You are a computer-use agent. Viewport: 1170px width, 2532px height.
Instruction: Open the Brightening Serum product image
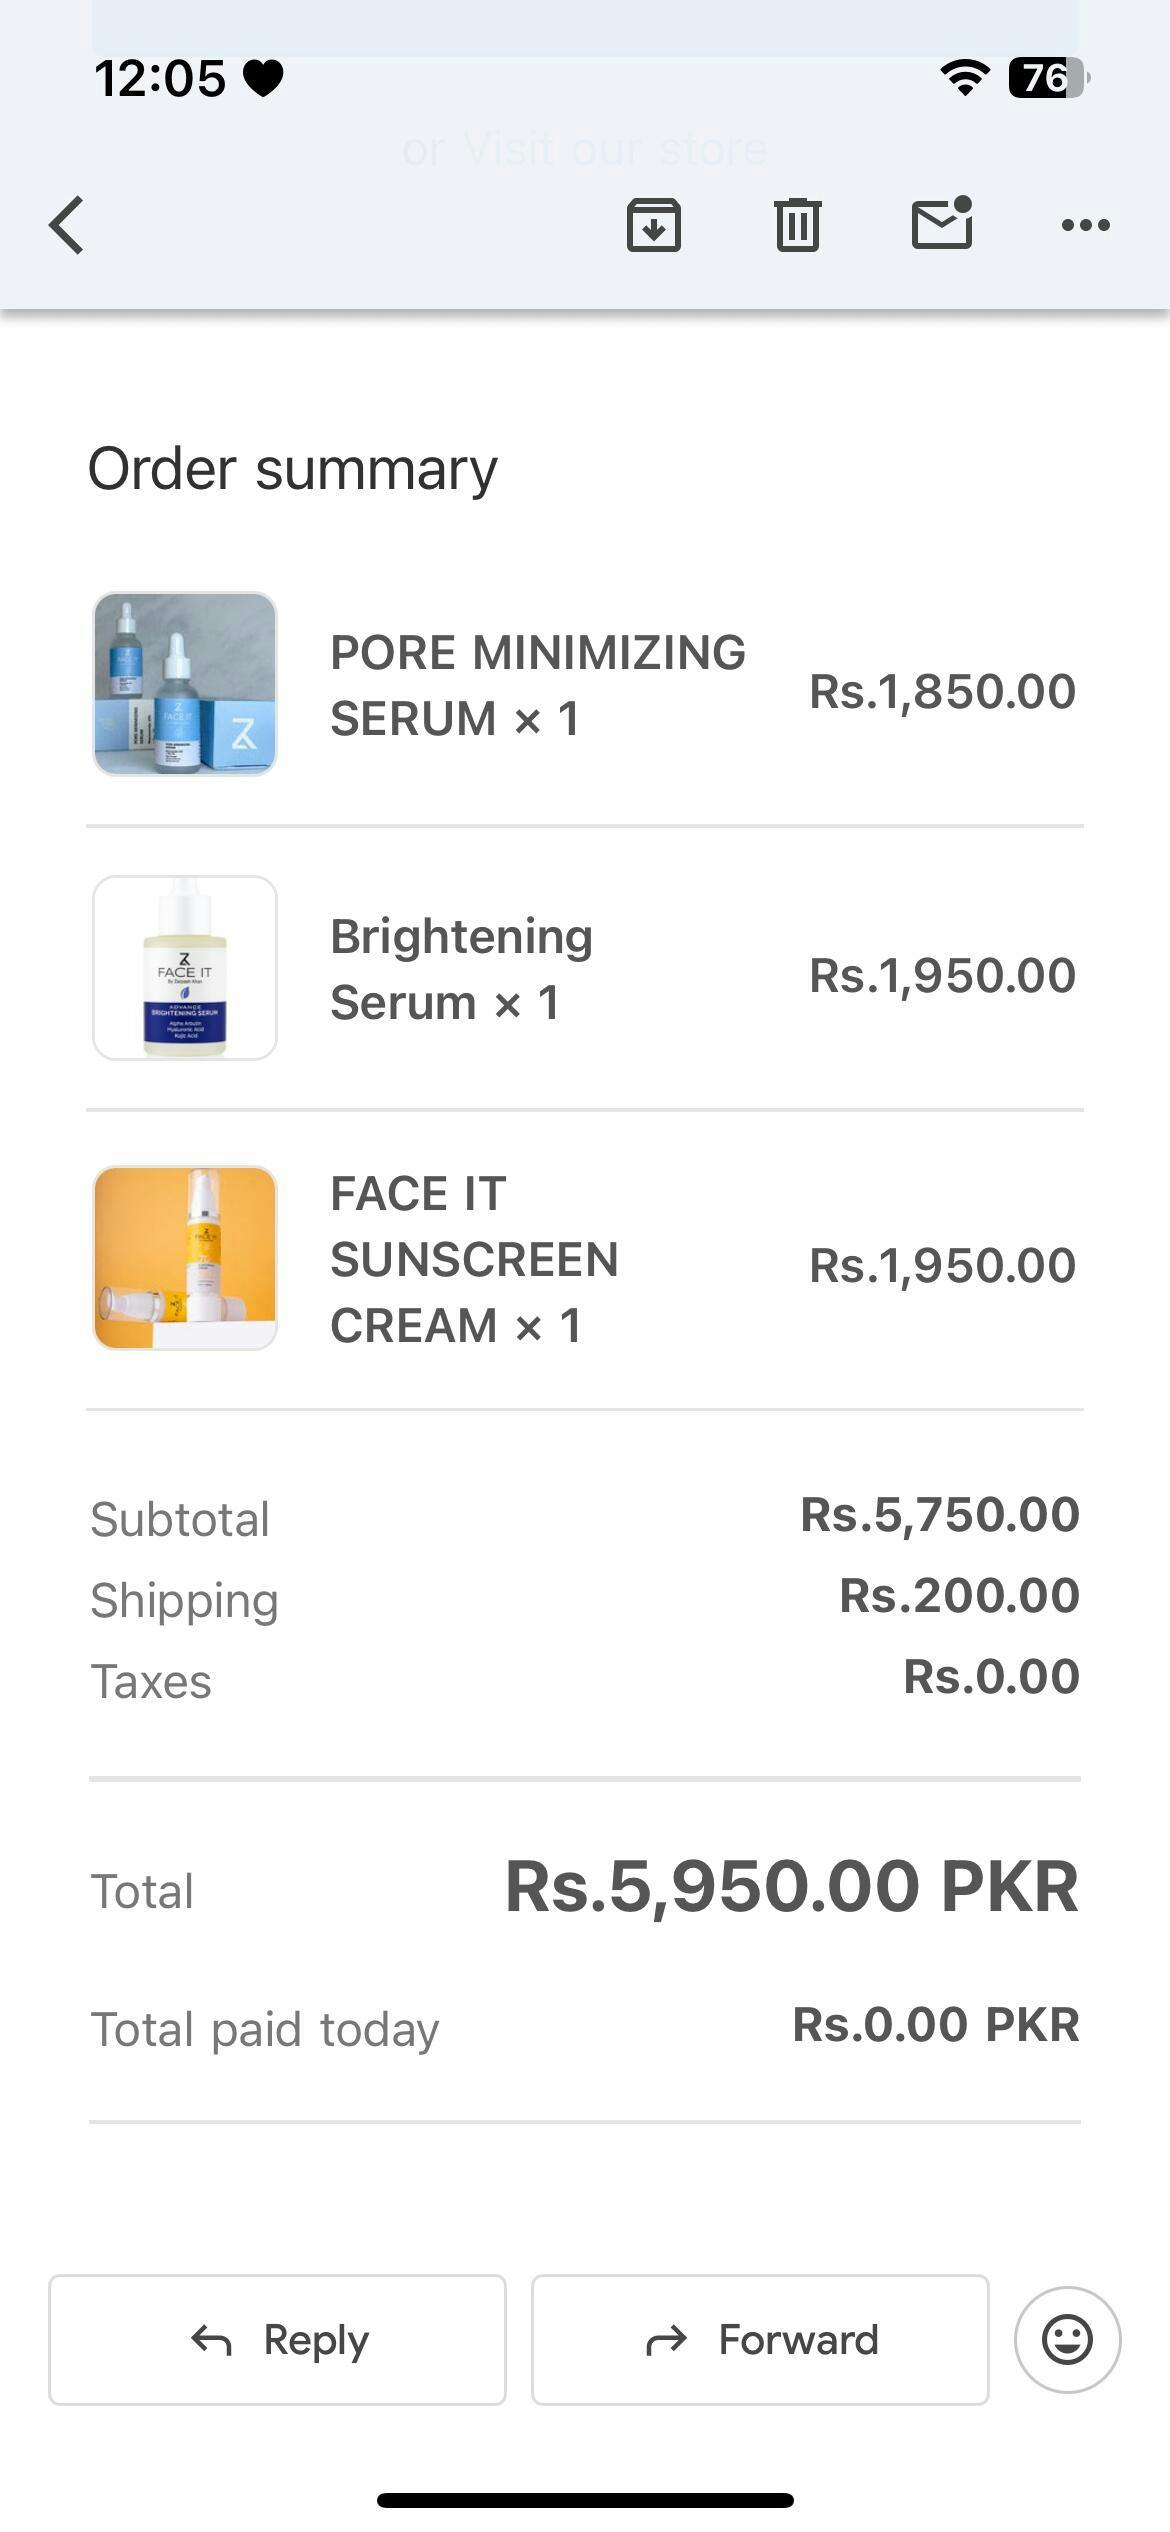(x=185, y=968)
